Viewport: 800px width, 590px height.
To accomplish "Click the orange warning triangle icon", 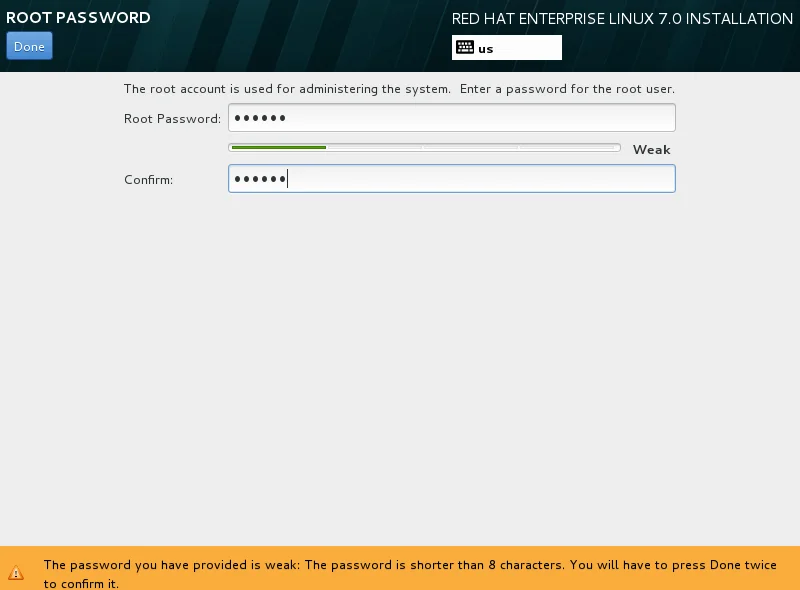I will 16,573.
